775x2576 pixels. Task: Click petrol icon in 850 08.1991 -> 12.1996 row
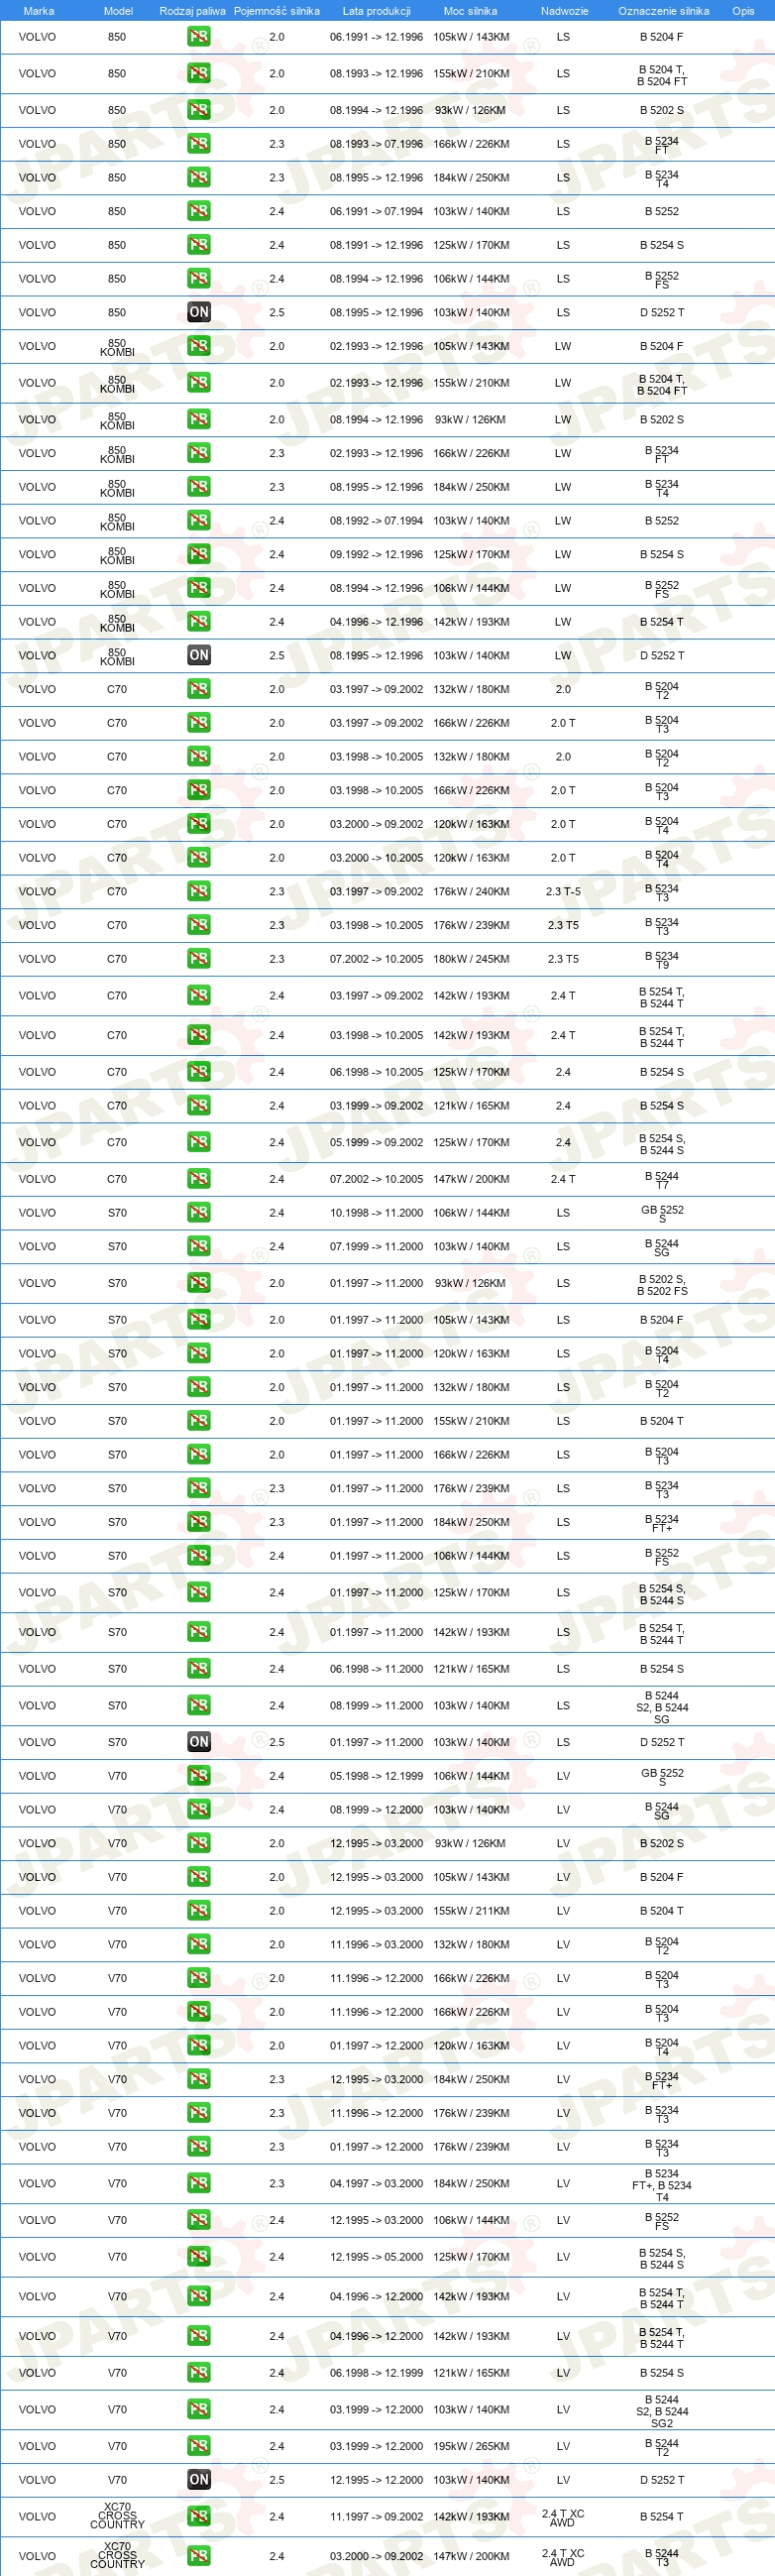[x=199, y=245]
